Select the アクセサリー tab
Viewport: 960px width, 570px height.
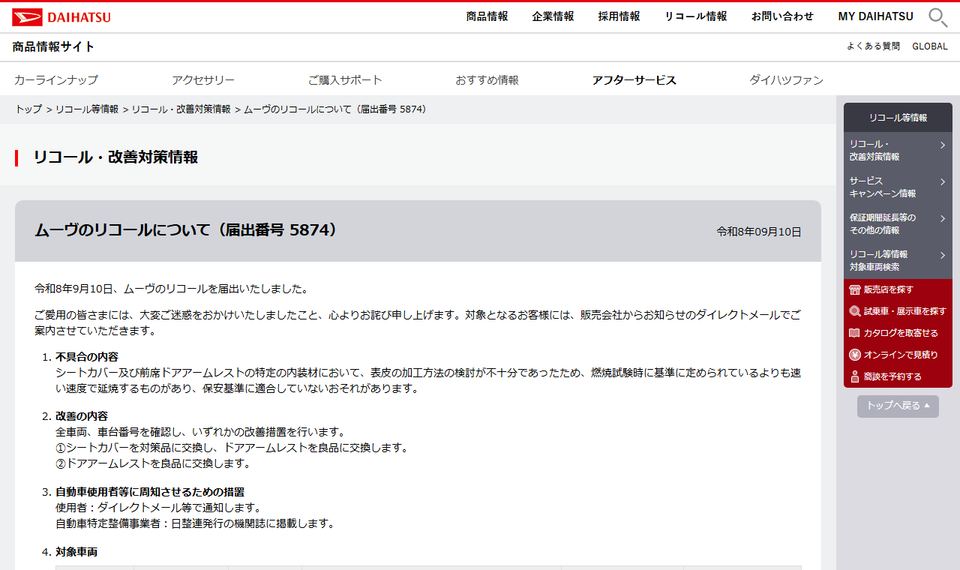(x=203, y=80)
